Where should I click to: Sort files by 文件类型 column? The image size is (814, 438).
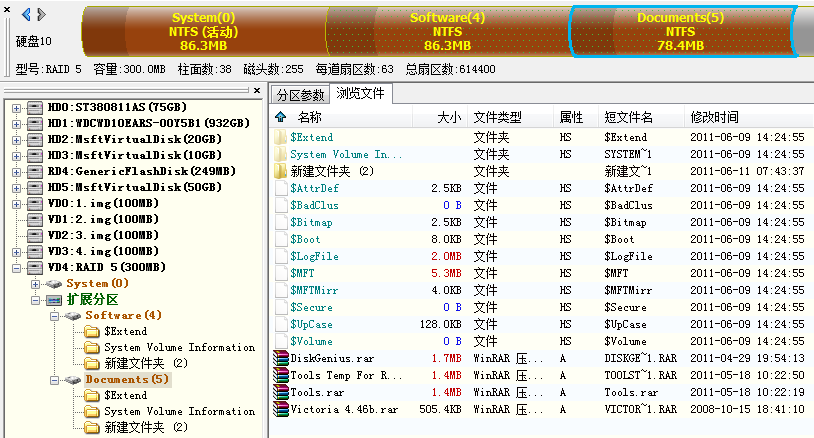pos(497,117)
